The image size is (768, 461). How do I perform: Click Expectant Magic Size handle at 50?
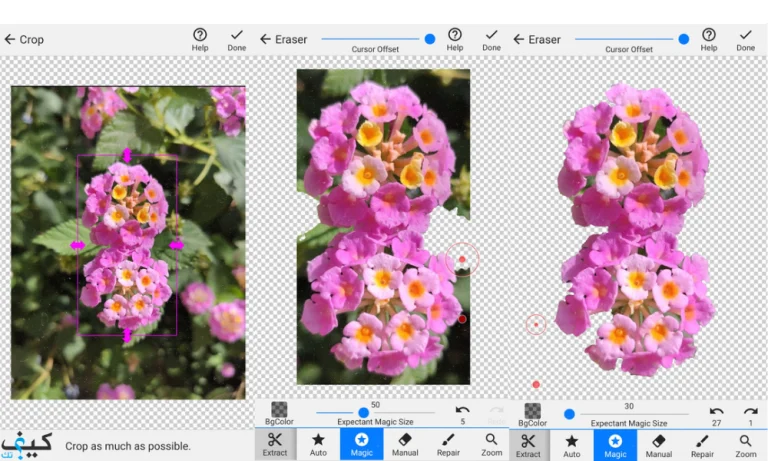pos(363,412)
